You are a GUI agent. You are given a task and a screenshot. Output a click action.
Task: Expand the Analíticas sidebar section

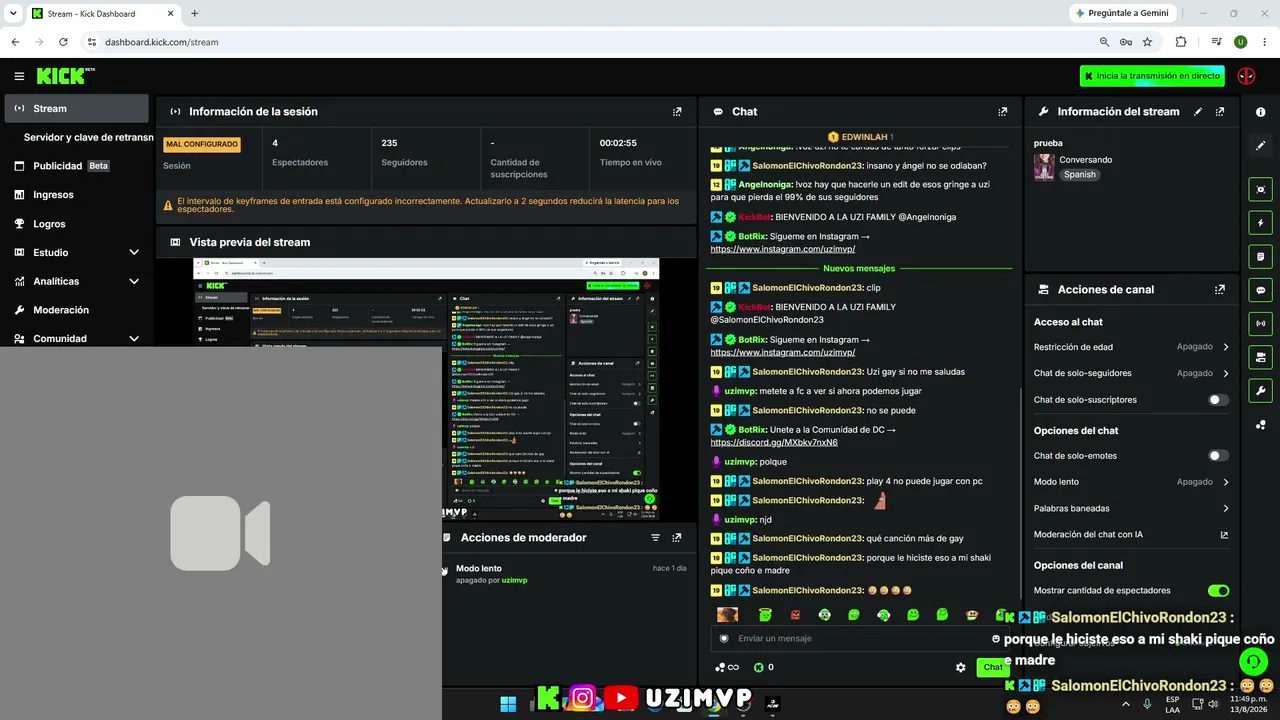point(76,282)
